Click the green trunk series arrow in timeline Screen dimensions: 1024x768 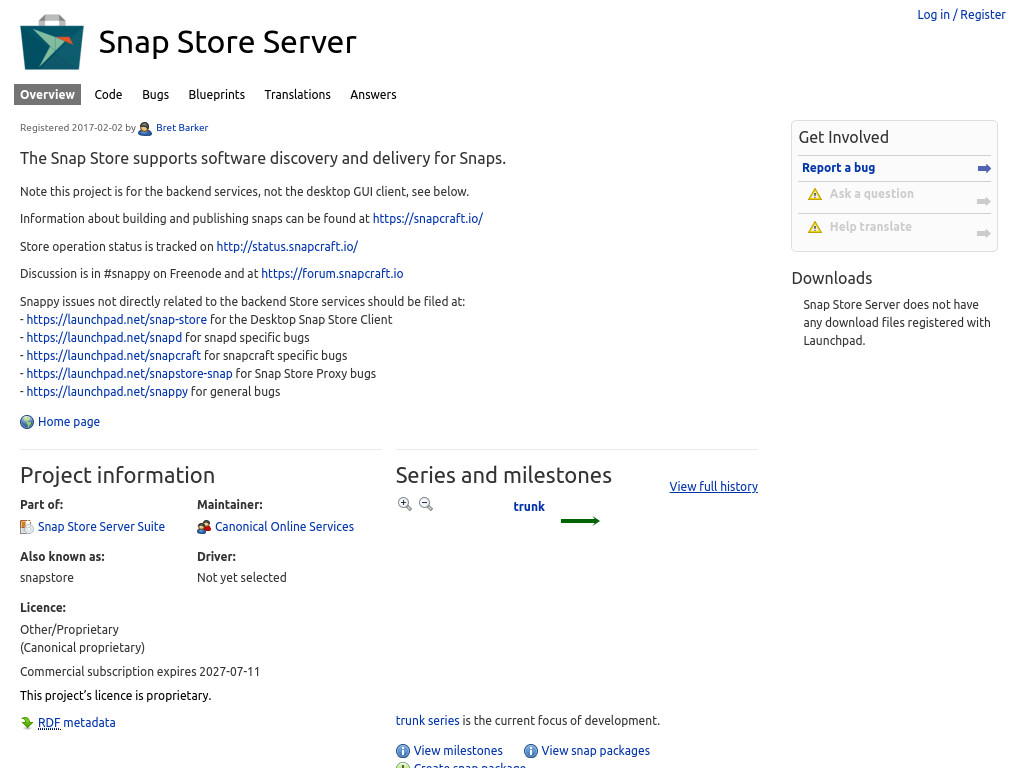580,521
